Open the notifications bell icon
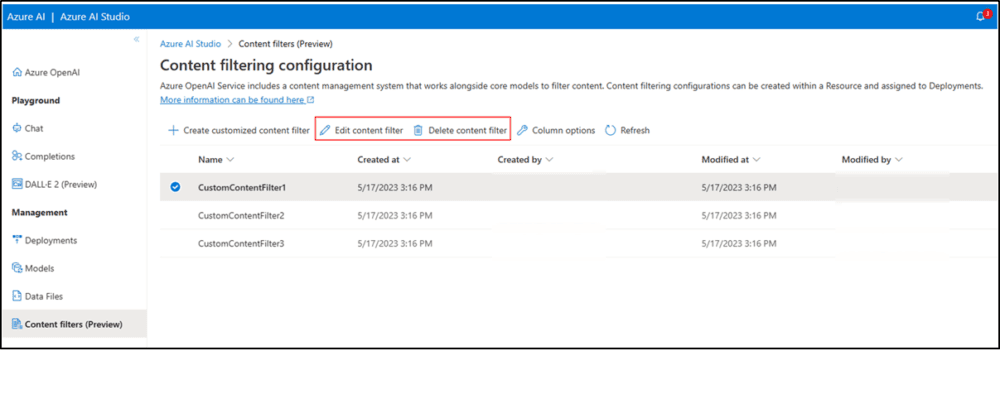The image size is (1000, 394). pos(980,17)
